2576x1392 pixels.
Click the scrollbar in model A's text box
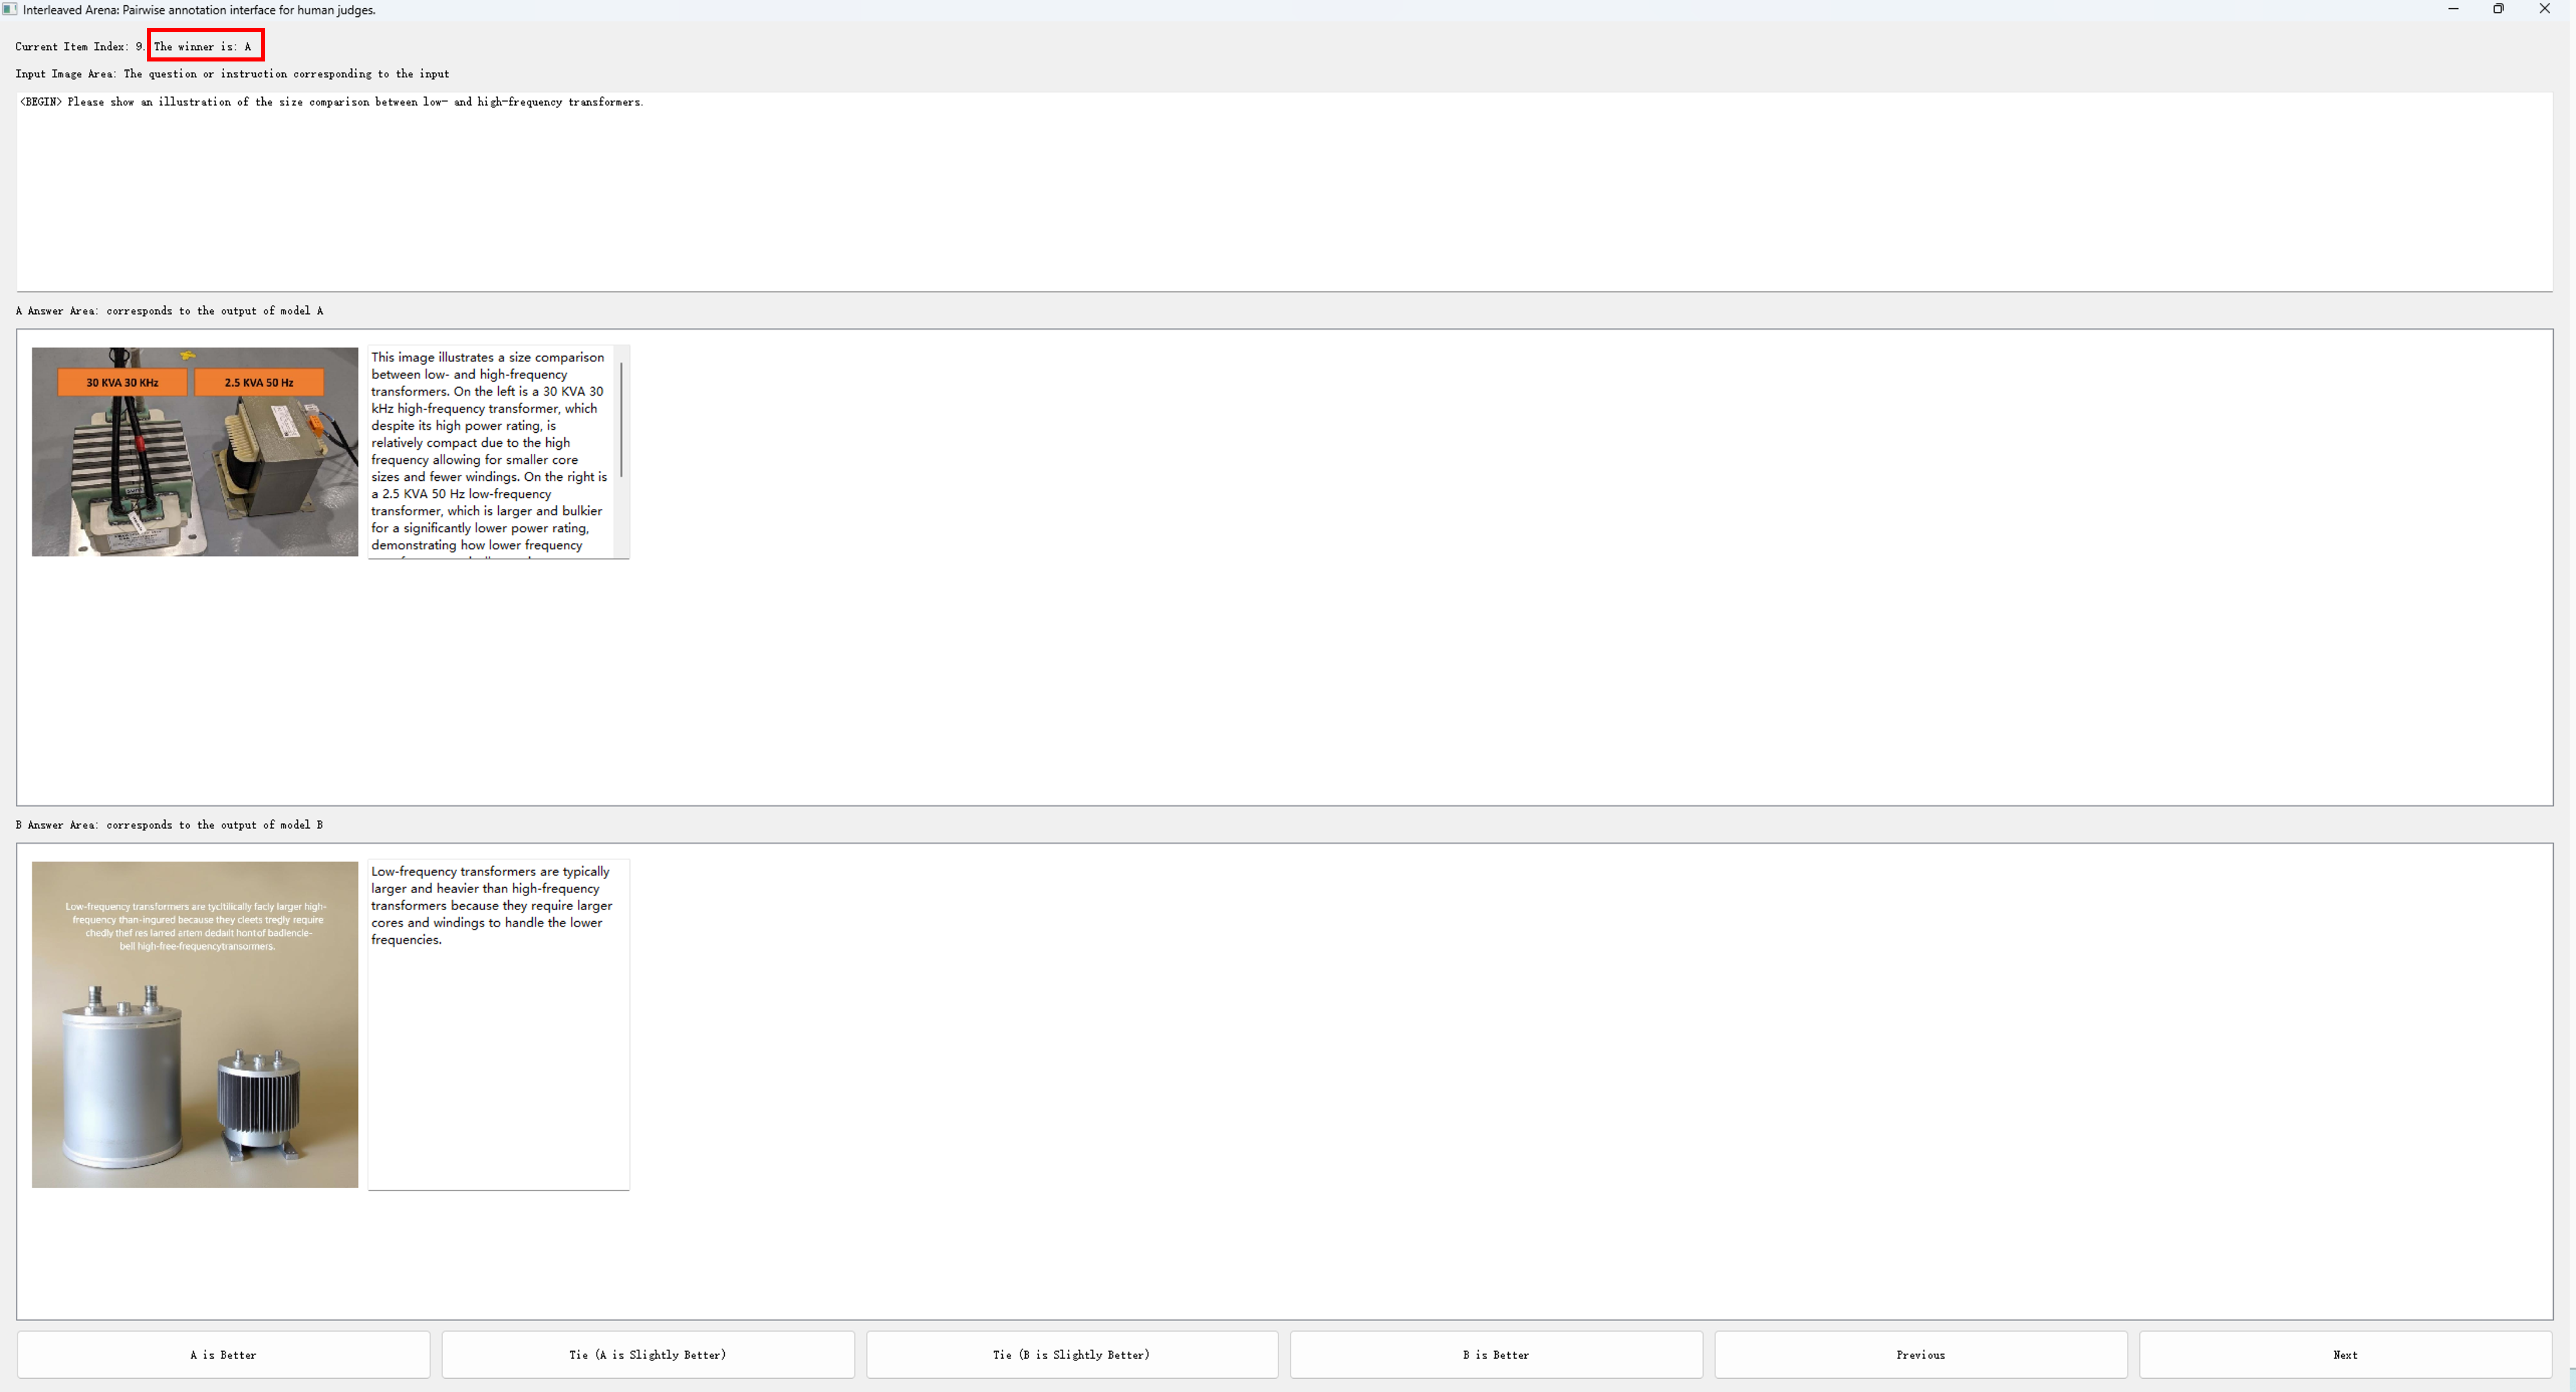[622, 420]
